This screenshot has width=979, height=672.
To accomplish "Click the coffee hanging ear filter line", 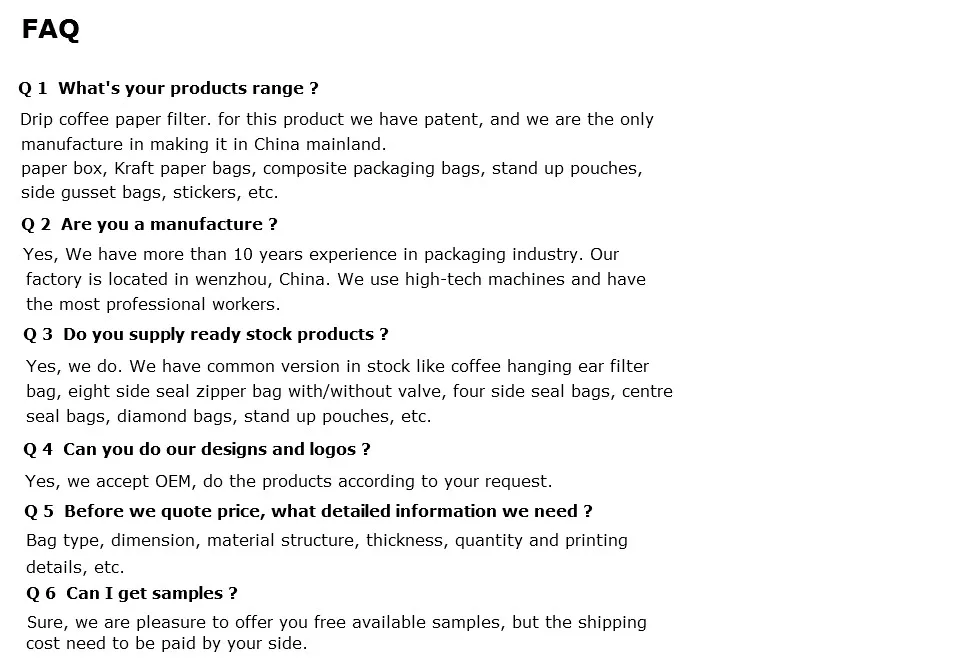I will pos(337,366).
